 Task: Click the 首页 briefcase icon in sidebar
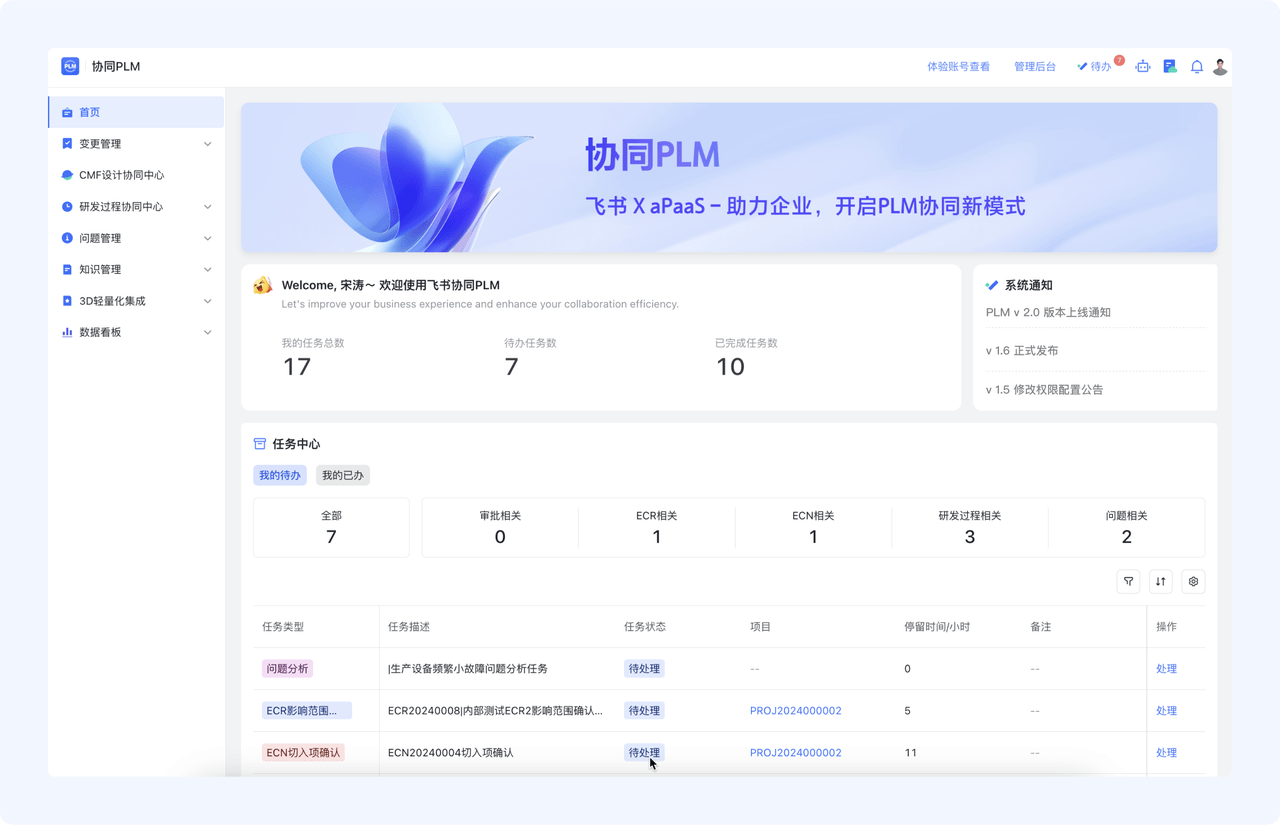(67, 113)
